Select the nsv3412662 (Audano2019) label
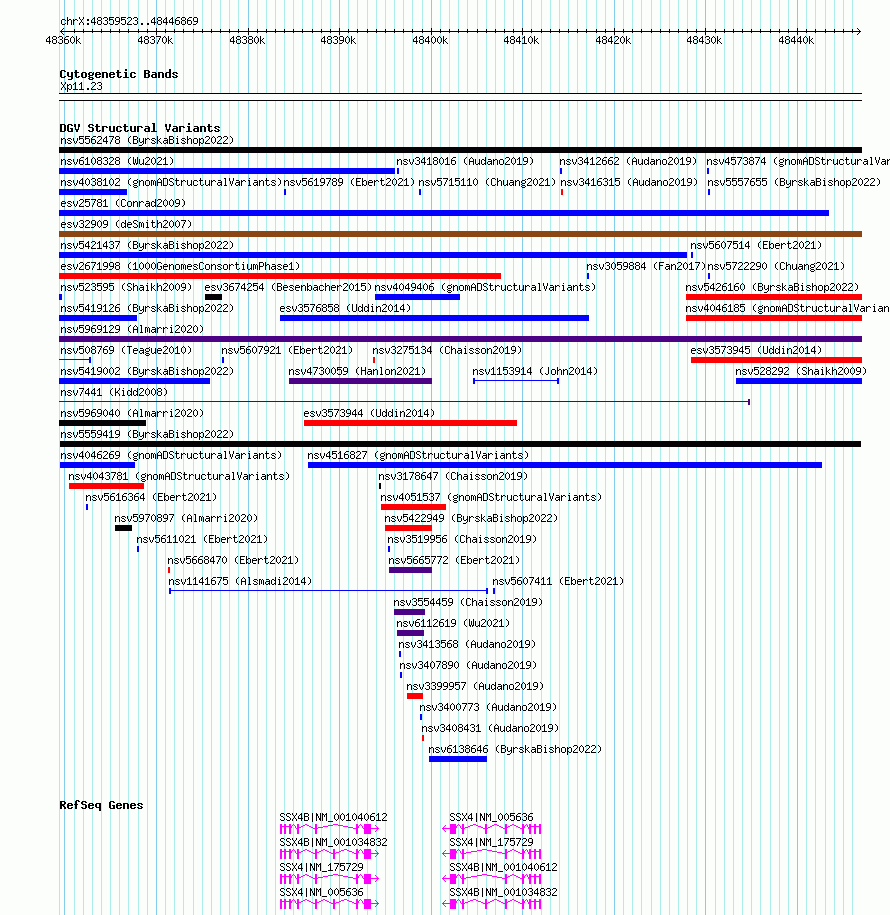The width and height of the screenshot is (890, 915). [x=628, y=162]
